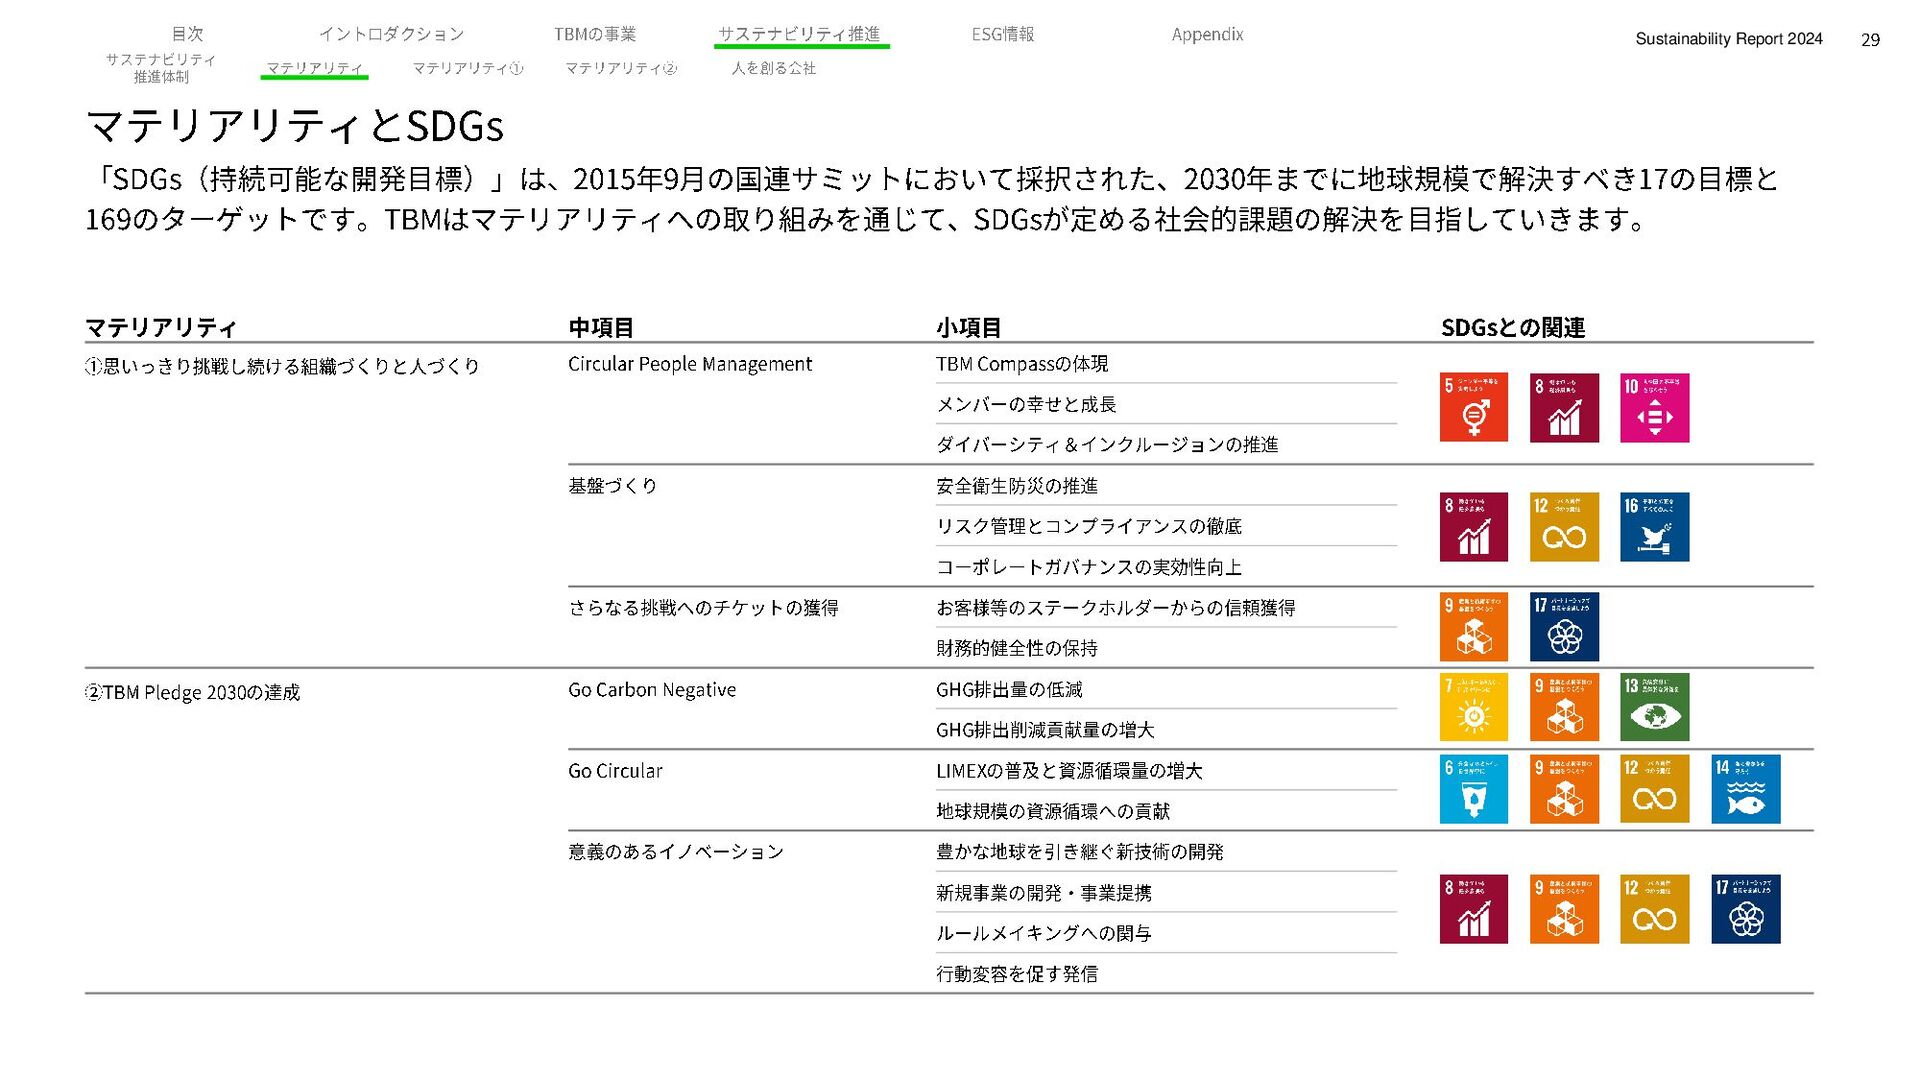Click SDG 9 icon in Go Carbon Negative row

[x=1564, y=707]
